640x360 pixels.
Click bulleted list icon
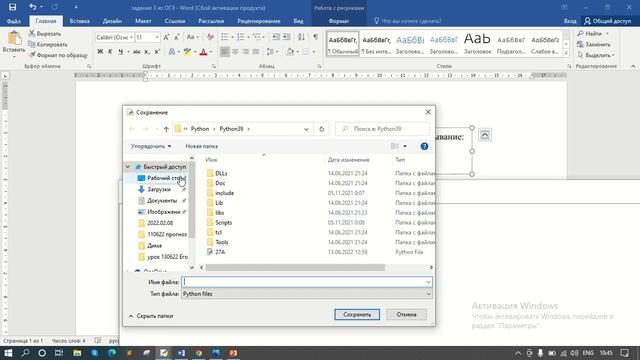click(224, 37)
